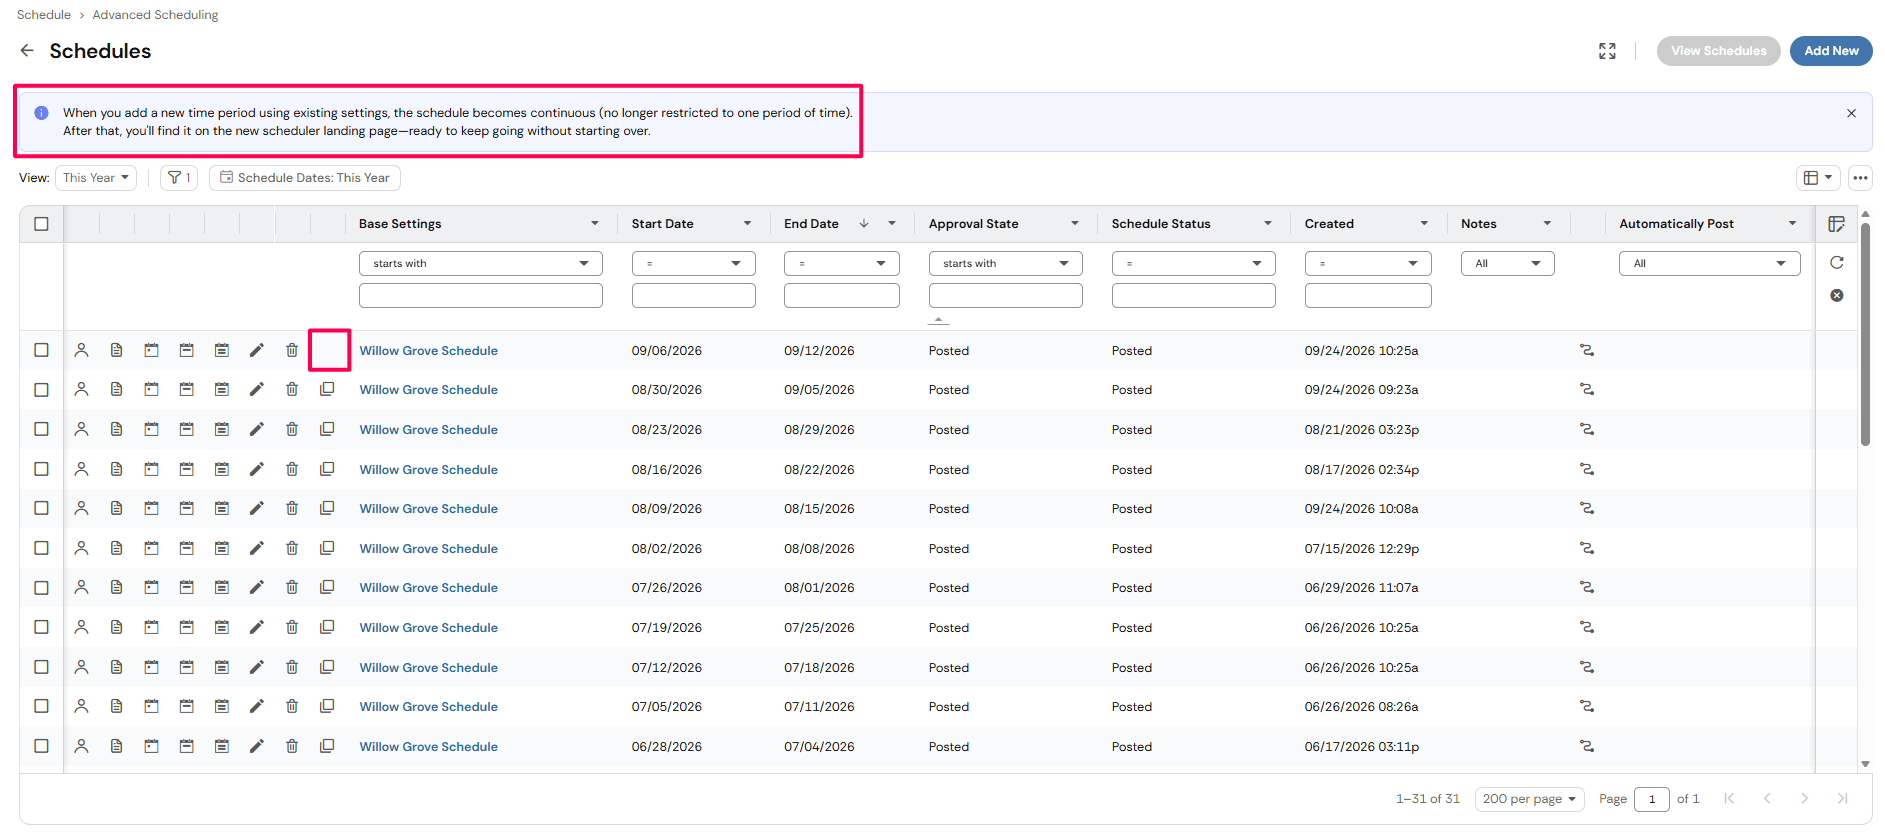Image resolution: width=1885 pixels, height=836 pixels.
Task: Click the Add New button
Action: coord(1831,51)
